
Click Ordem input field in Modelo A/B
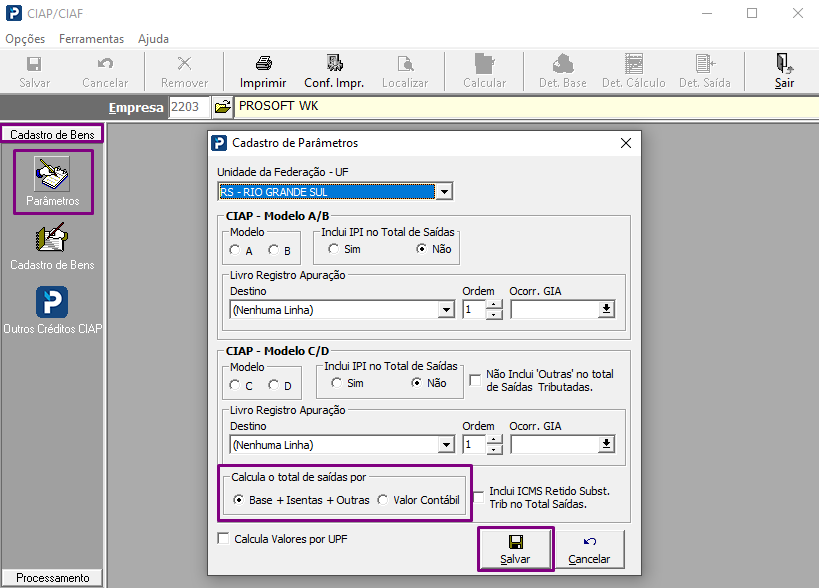pyautogui.click(x=474, y=310)
